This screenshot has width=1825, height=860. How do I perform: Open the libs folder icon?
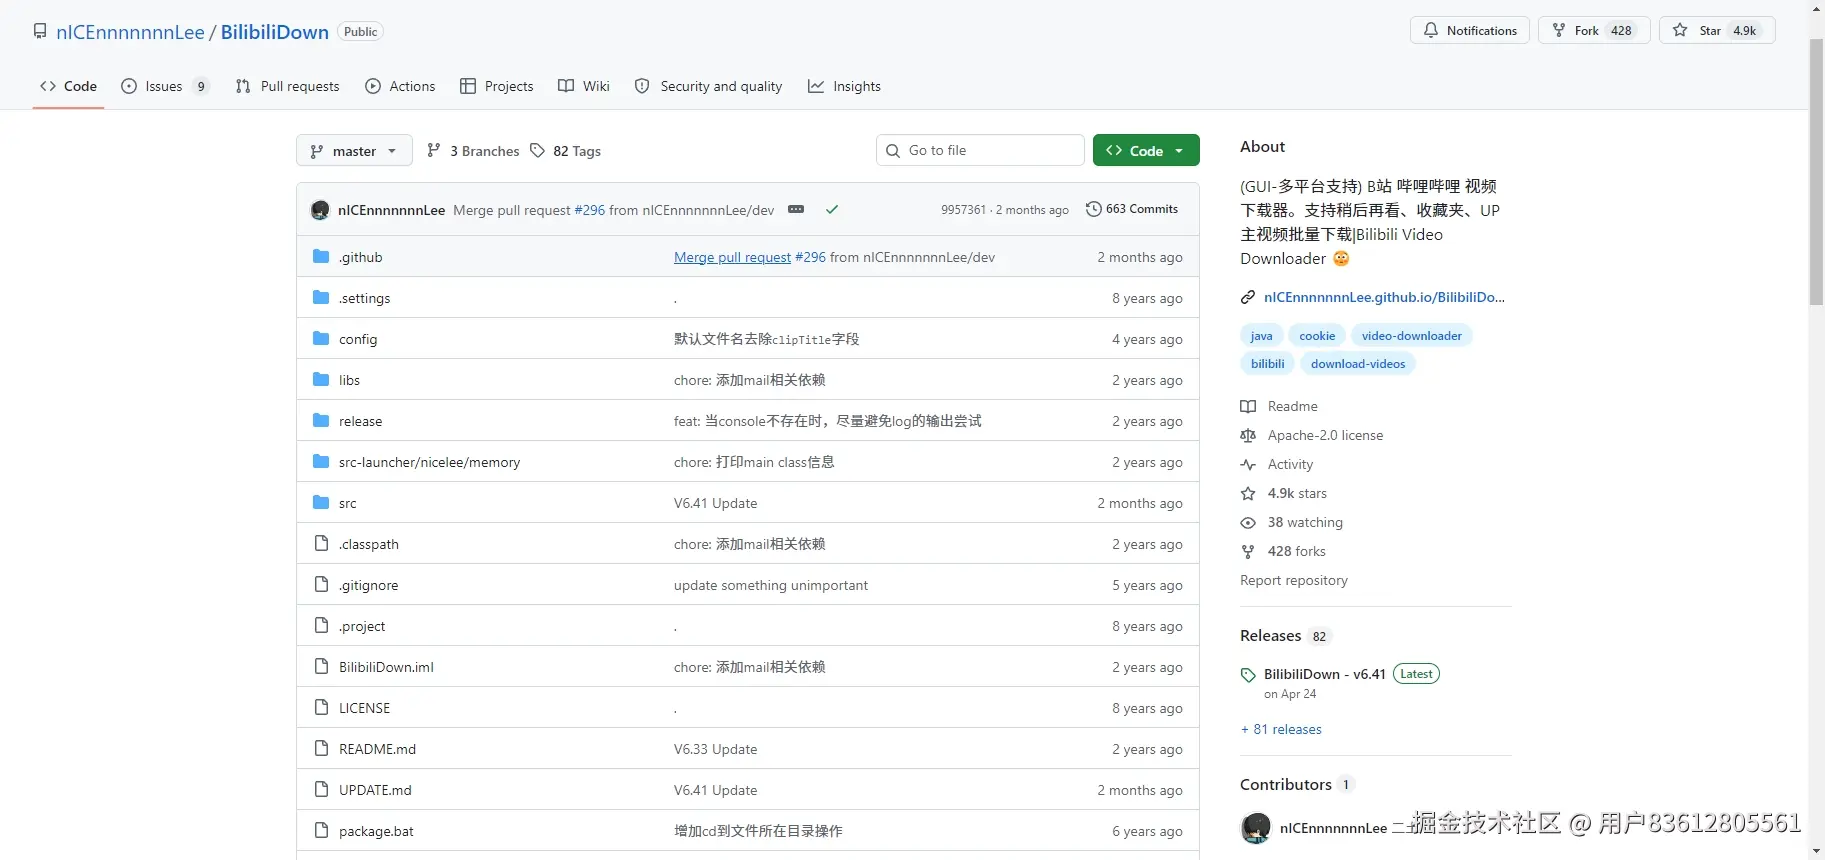tap(321, 380)
